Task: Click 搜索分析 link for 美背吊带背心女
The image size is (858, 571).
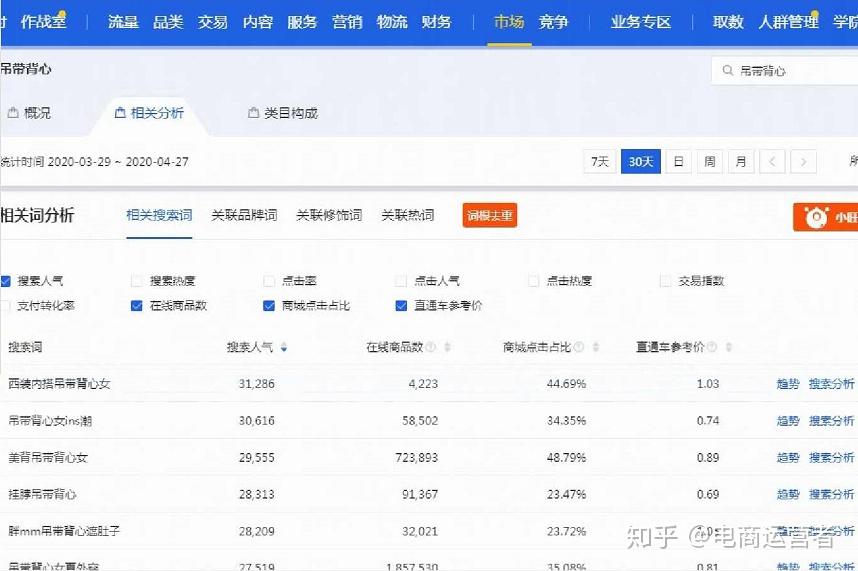Action: 831,457
